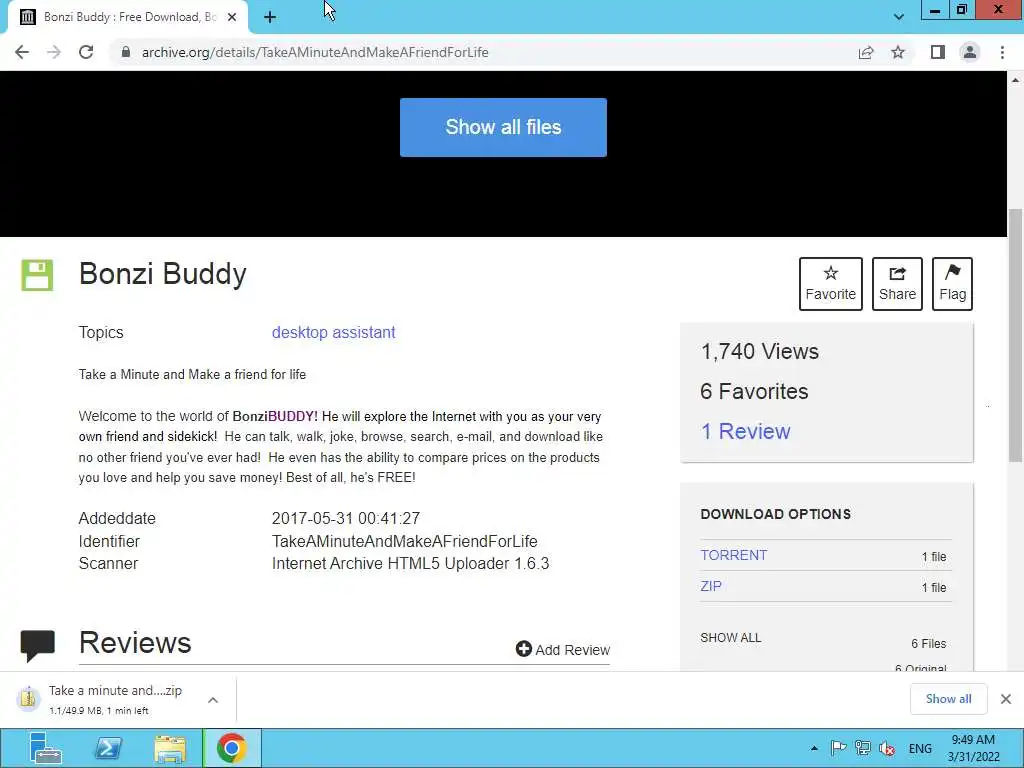Open the Chrome profile avatar
The width and height of the screenshot is (1024, 768).
coord(970,52)
